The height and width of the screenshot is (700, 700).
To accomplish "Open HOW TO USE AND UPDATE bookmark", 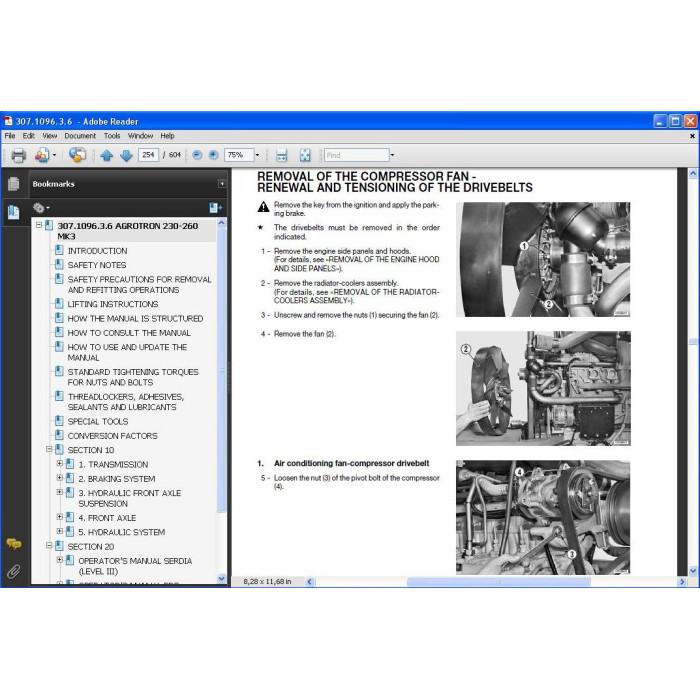I will coord(127,352).
